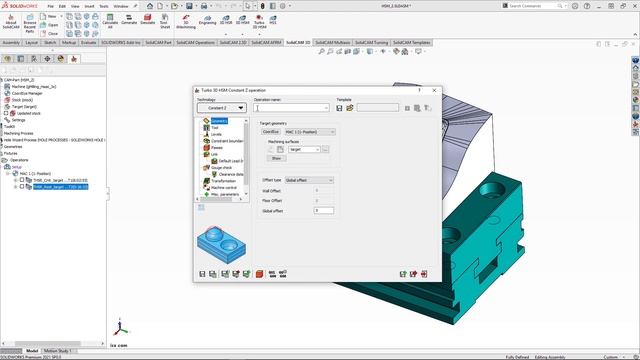Click Calculate All in the ribbon

tap(110, 22)
